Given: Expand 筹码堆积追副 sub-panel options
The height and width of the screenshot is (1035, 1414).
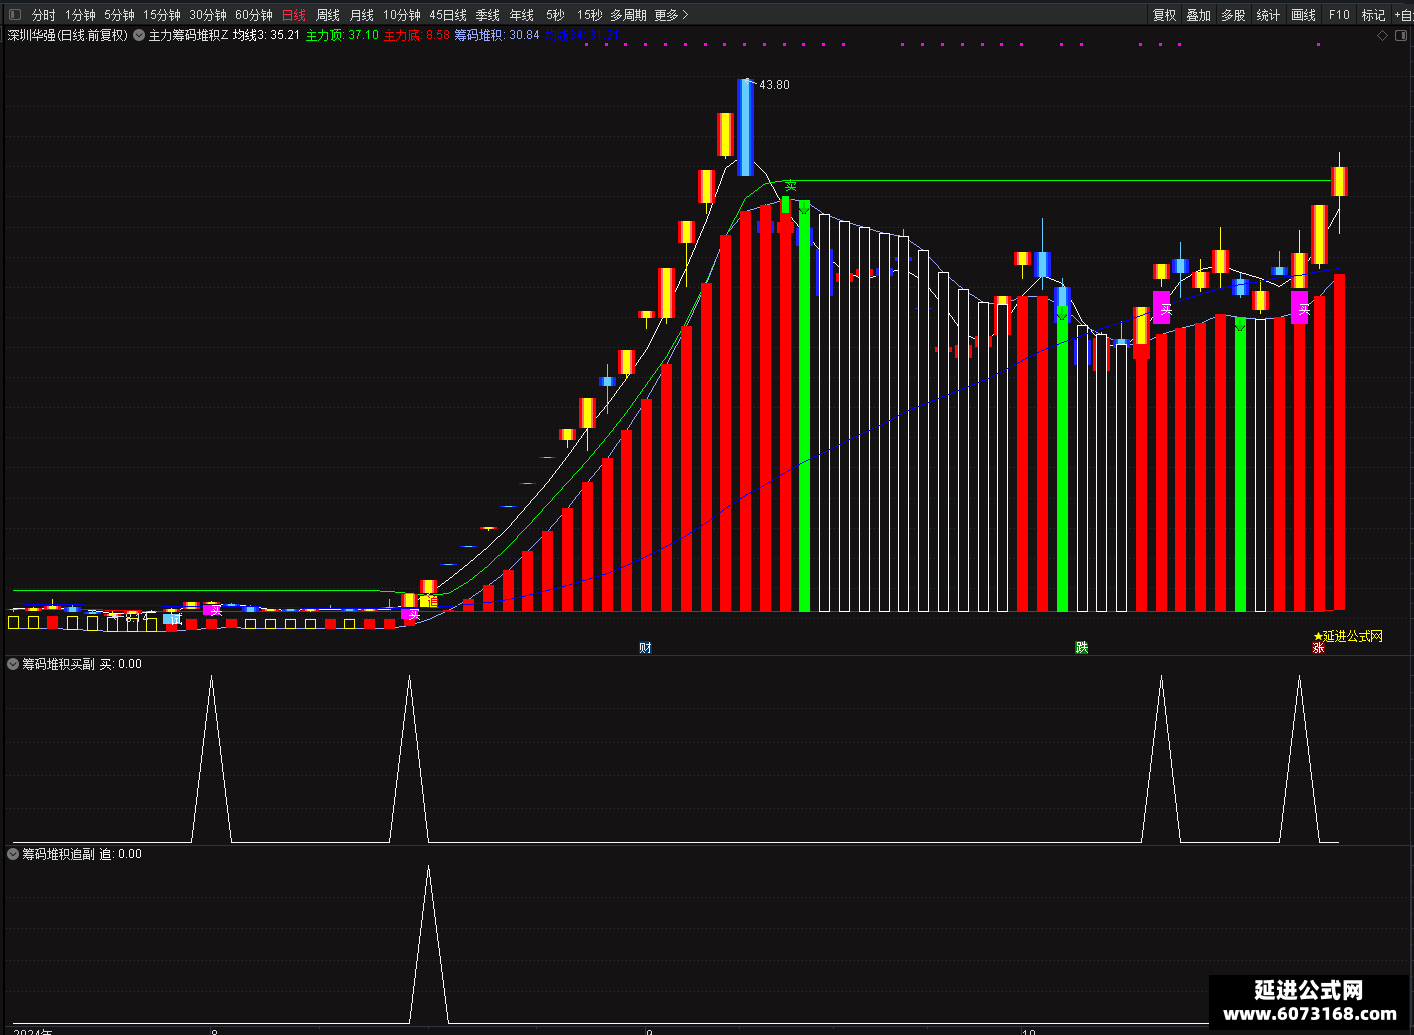Looking at the screenshot, I should pyautogui.click(x=13, y=854).
